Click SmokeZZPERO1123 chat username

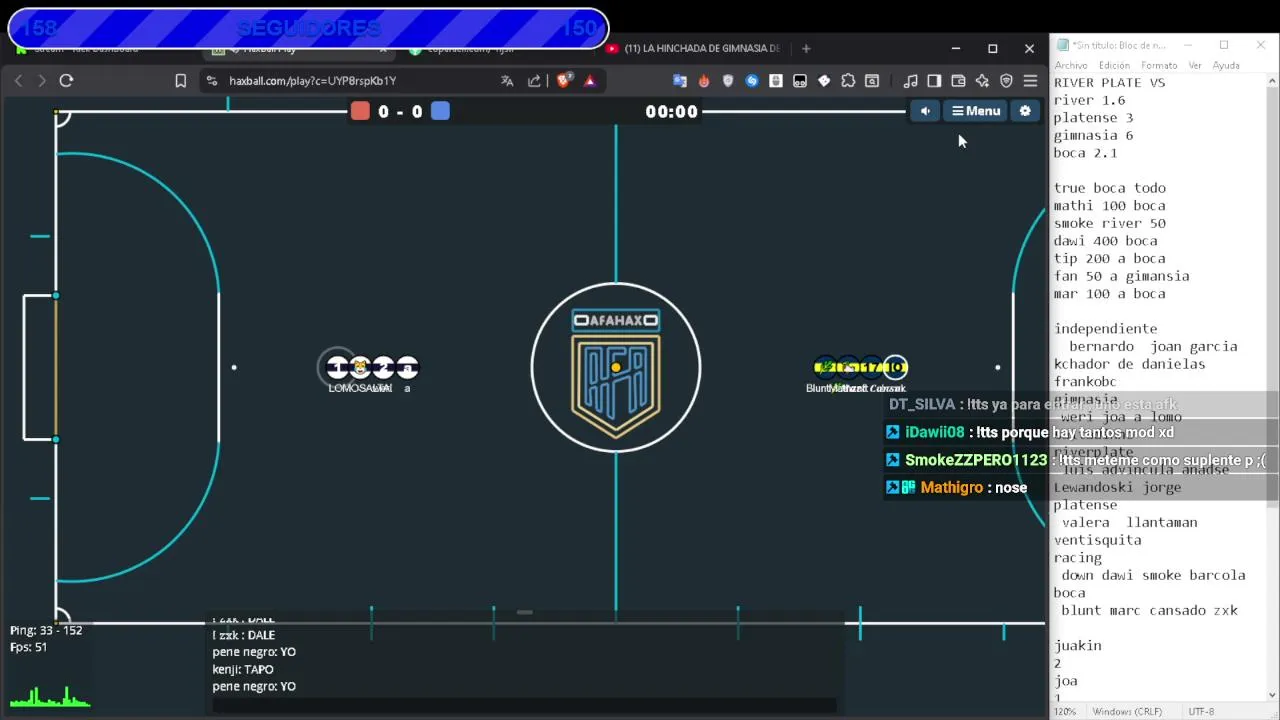coord(976,460)
